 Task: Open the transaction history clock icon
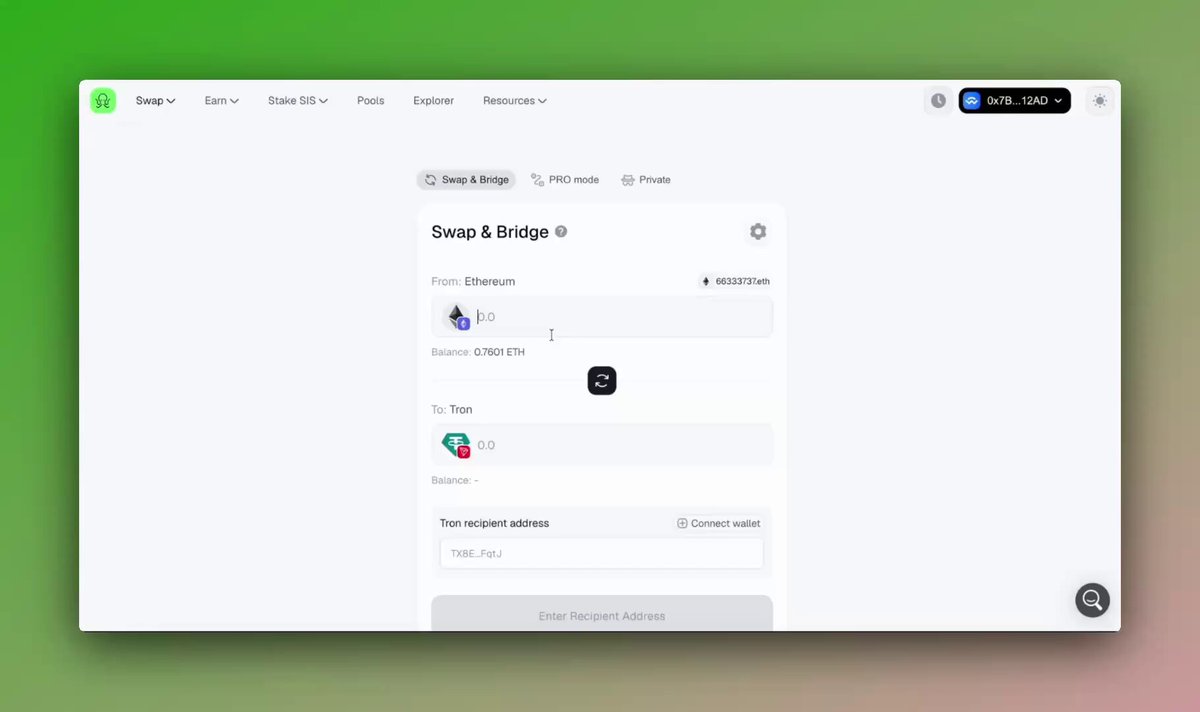[x=938, y=101]
